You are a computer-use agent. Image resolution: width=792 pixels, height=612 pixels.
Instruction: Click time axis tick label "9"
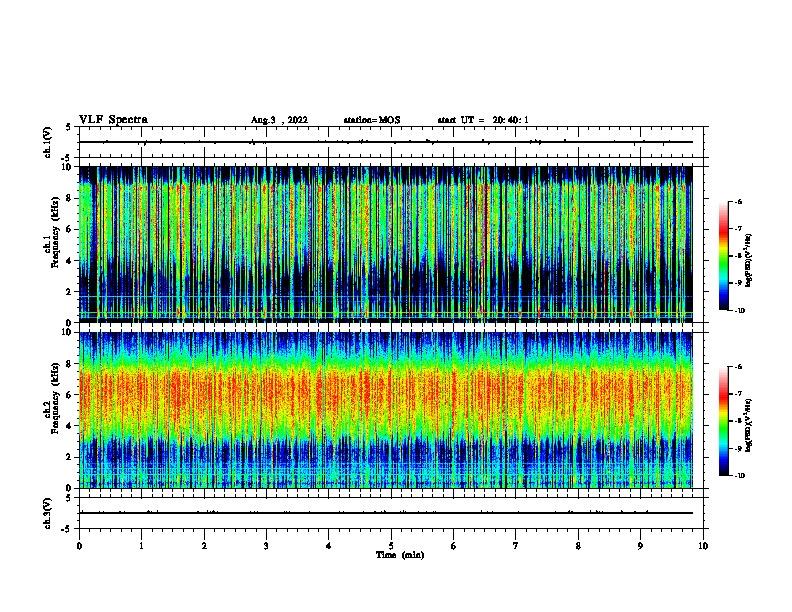[x=640, y=546]
